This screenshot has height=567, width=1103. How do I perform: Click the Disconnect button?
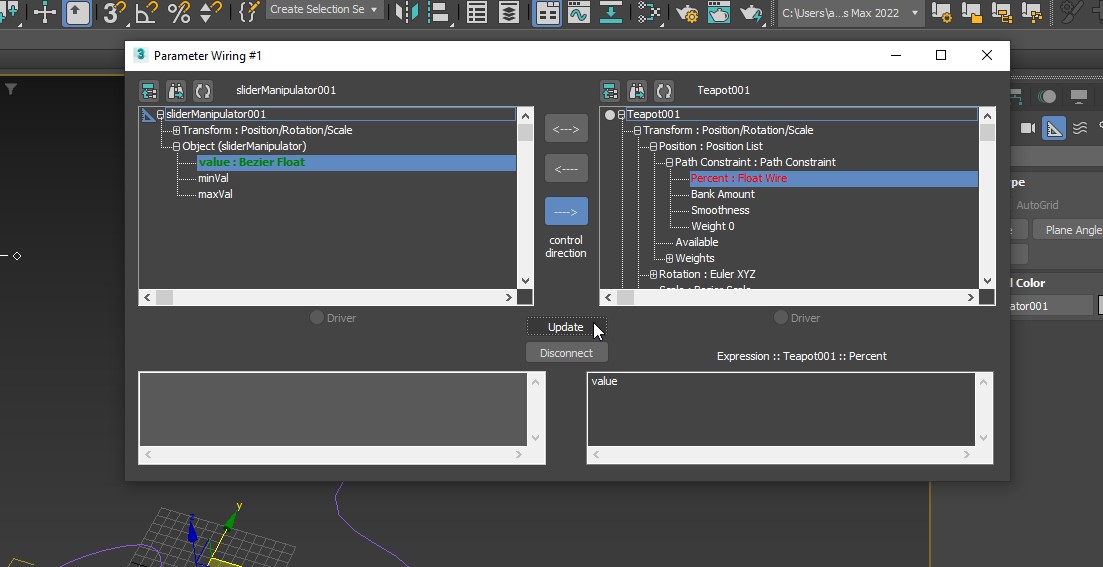click(x=566, y=353)
